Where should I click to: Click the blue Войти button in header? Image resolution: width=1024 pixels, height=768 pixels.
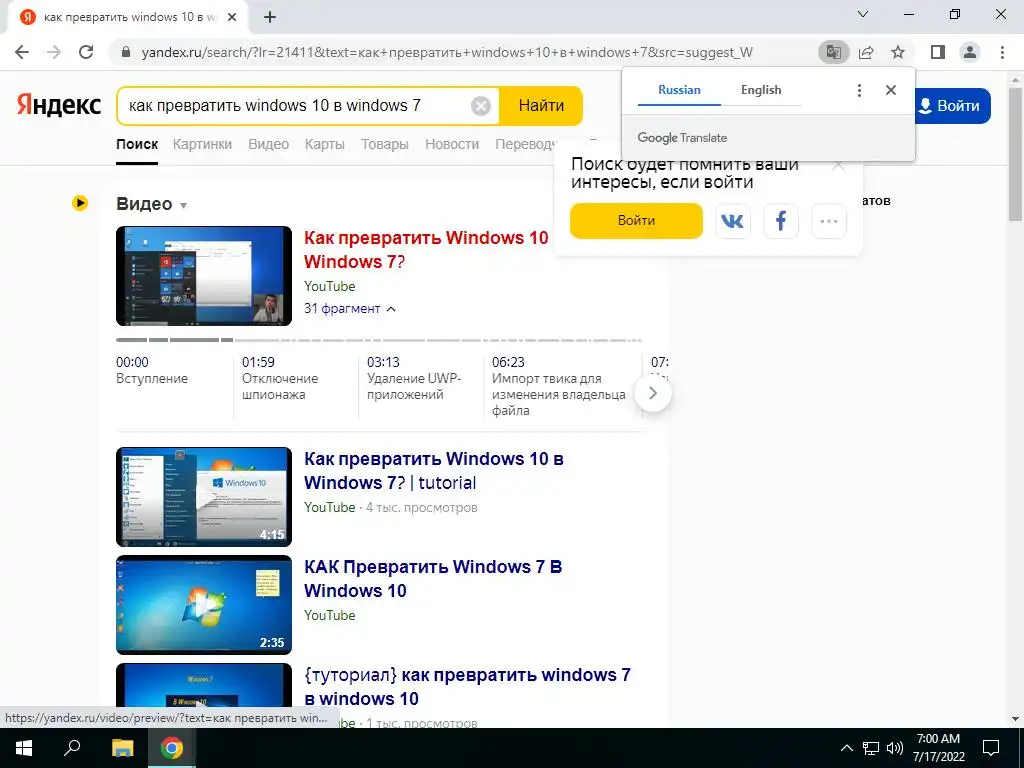[952, 106]
